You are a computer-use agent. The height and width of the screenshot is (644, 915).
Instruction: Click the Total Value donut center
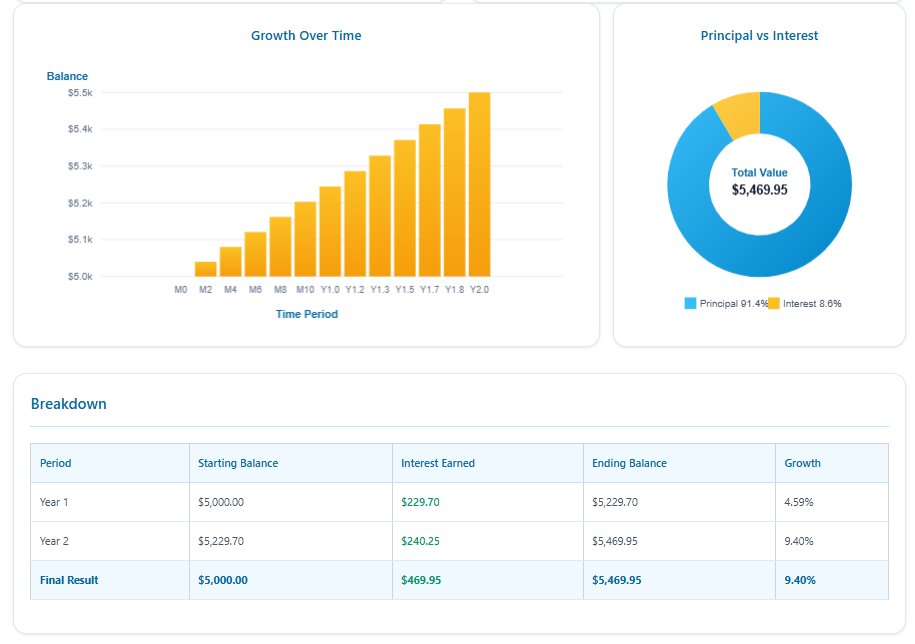(759, 182)
